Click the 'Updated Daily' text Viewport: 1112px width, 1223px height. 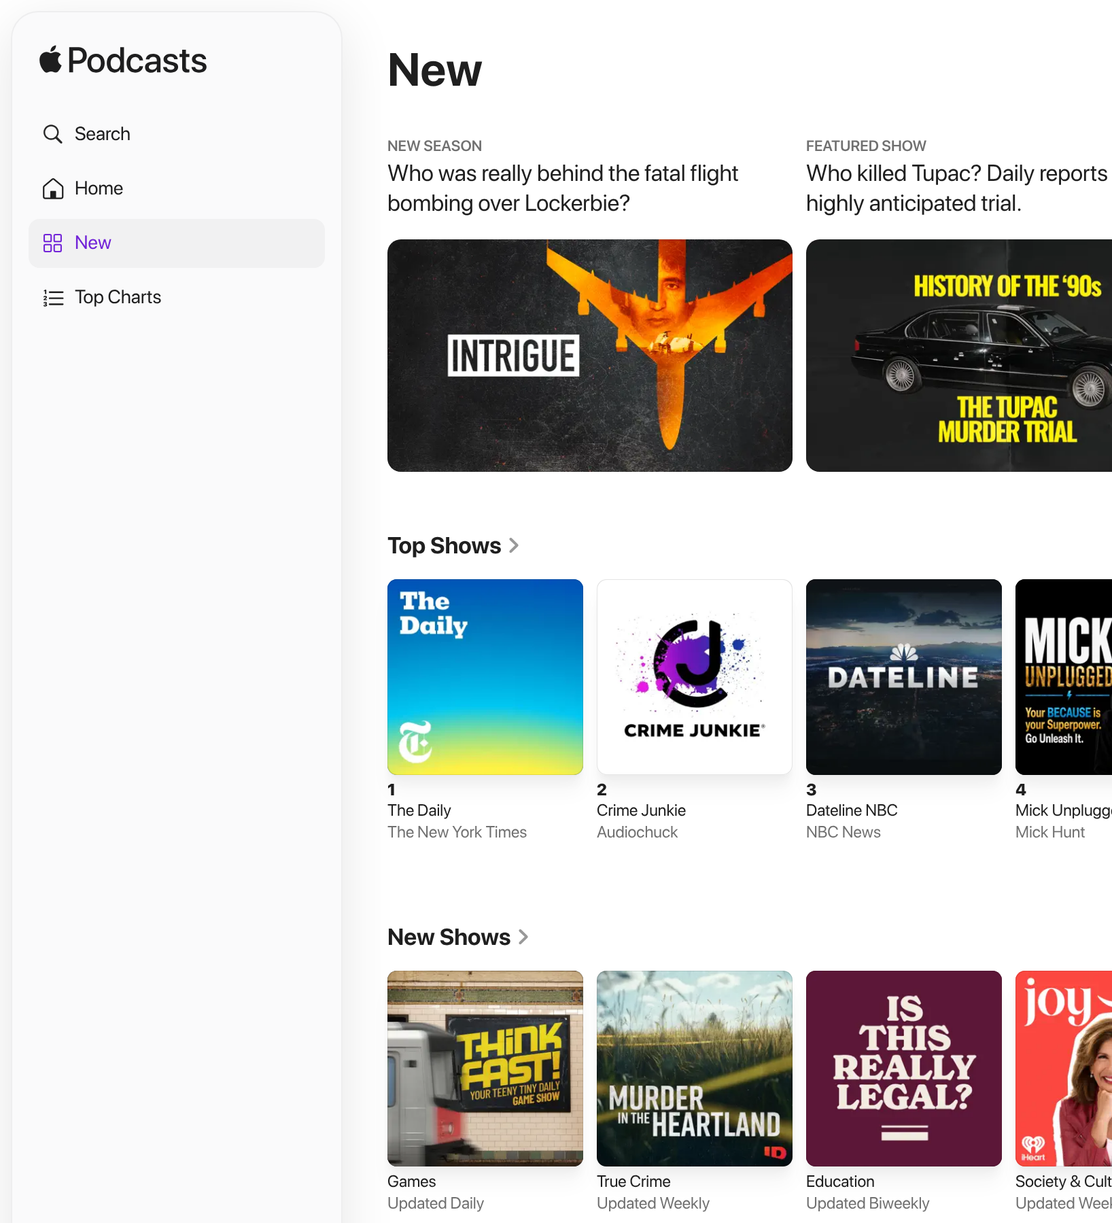tap(436, 1203)
